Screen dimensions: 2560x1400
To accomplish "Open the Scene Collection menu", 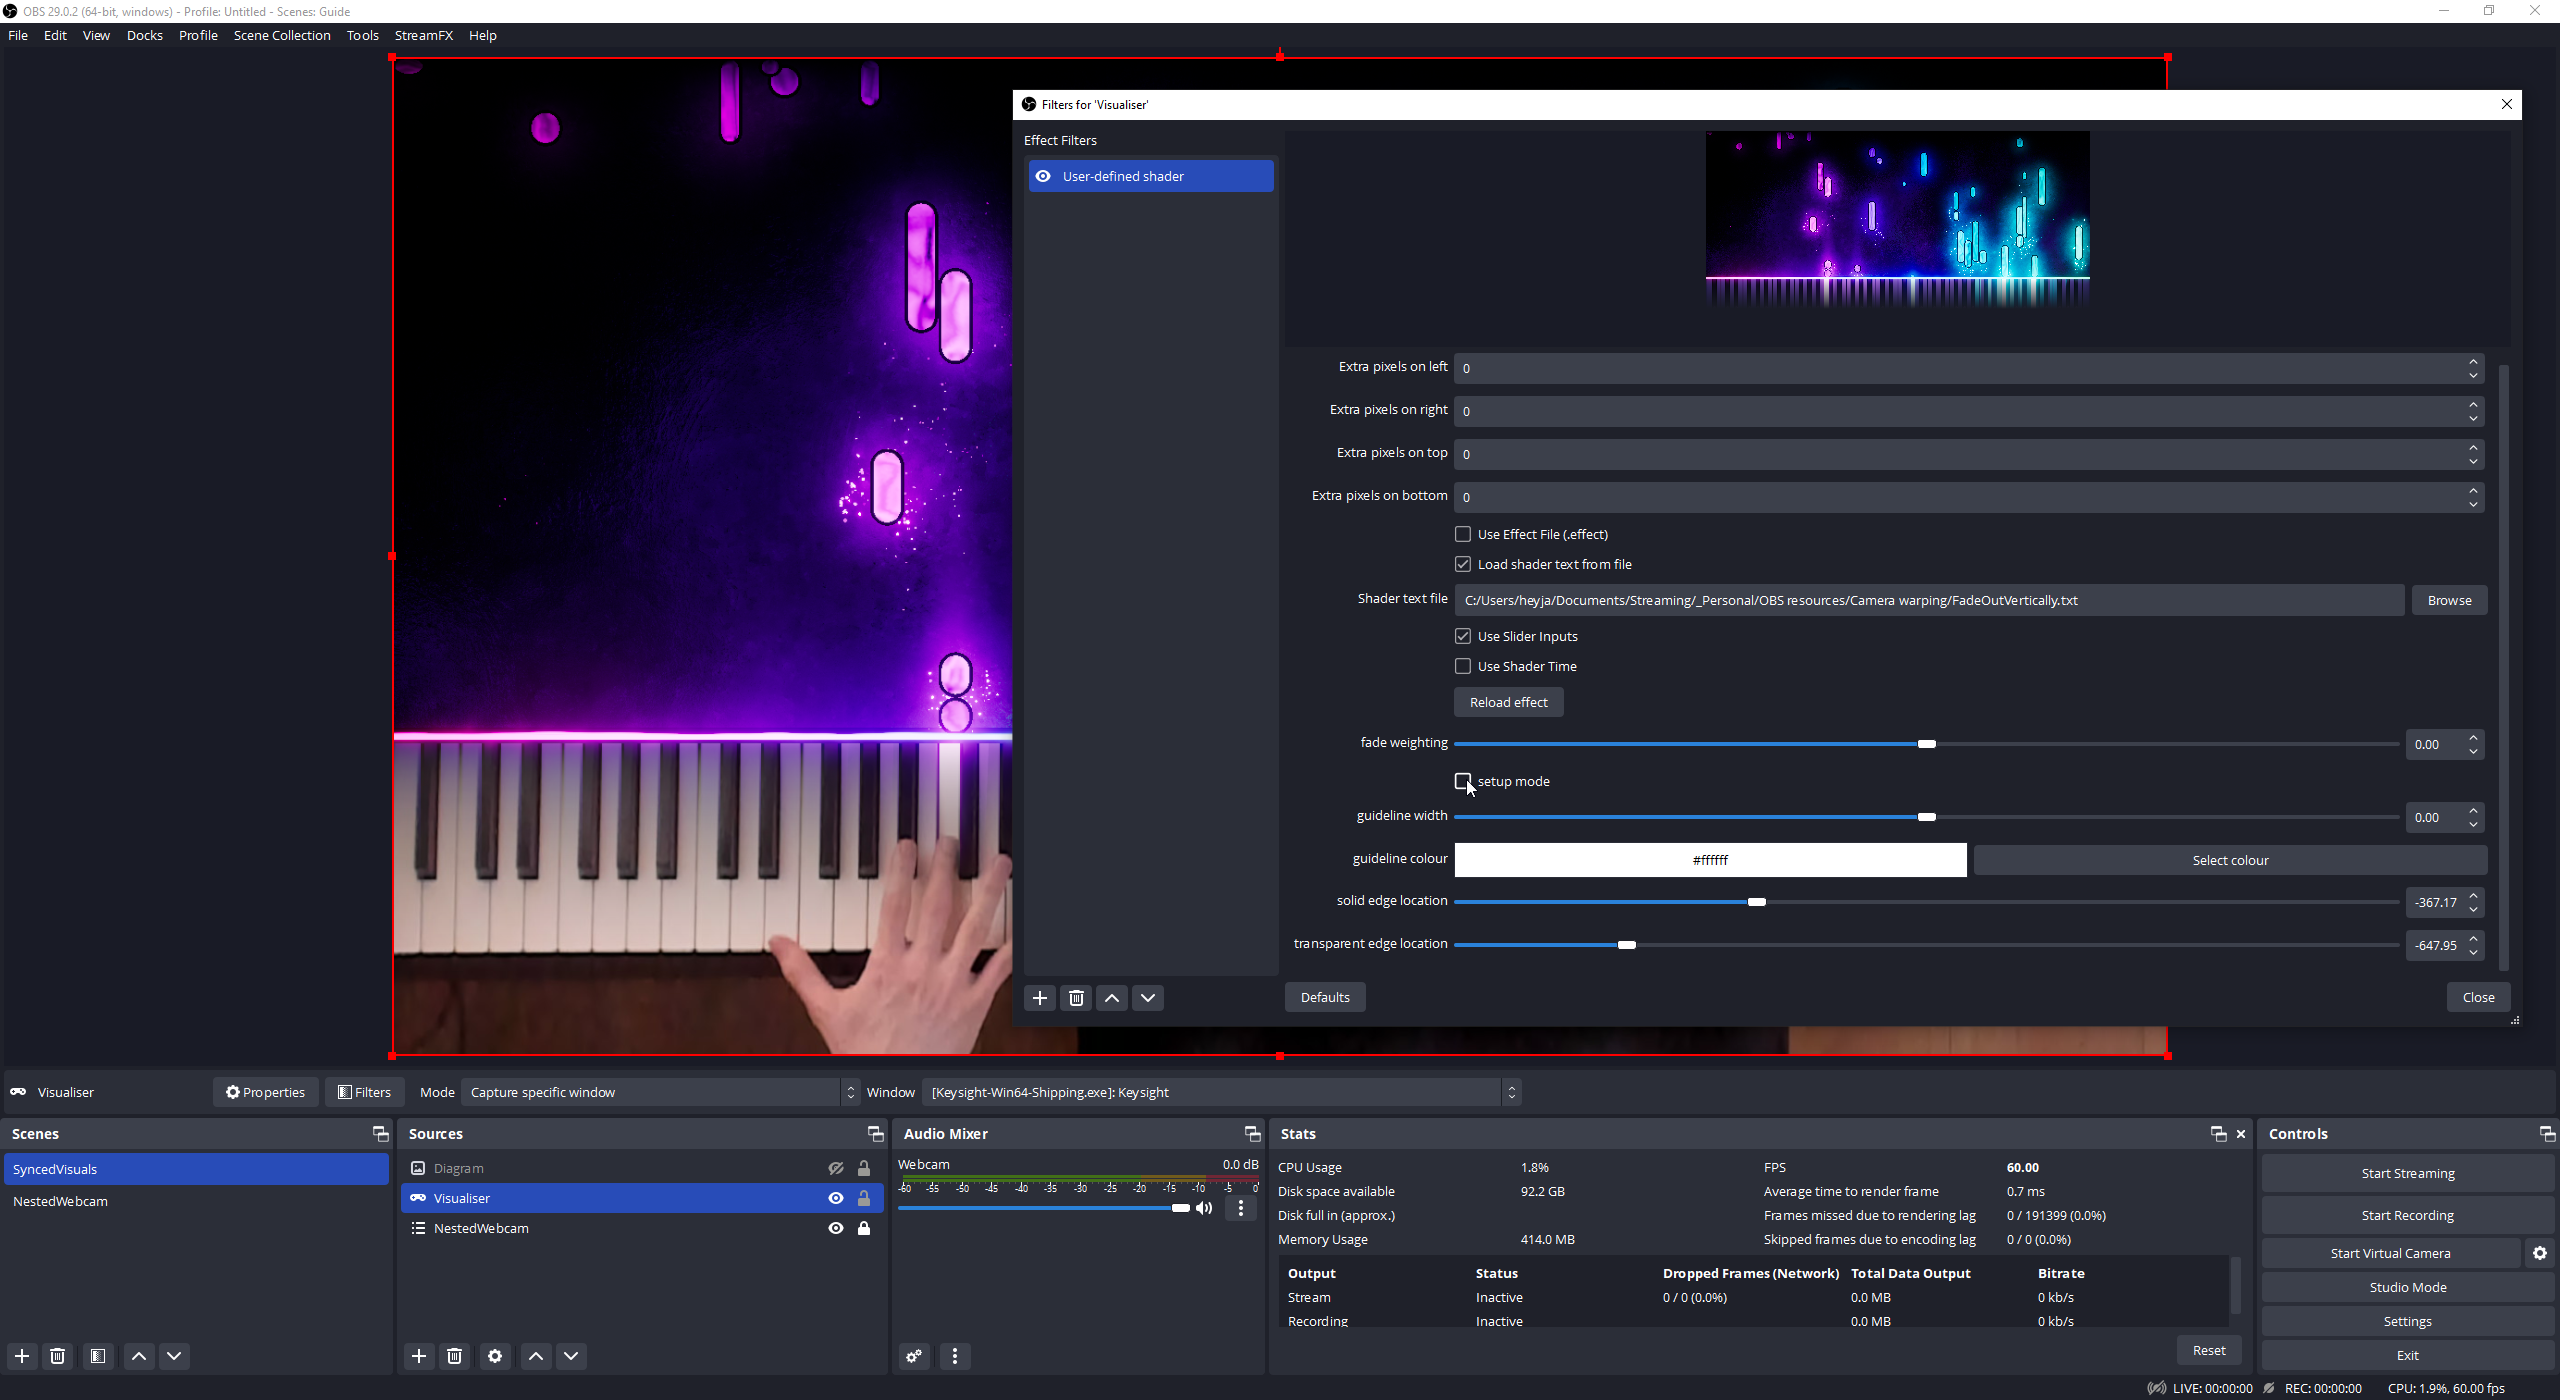I will pyautogui.click(x=282, y=35).
